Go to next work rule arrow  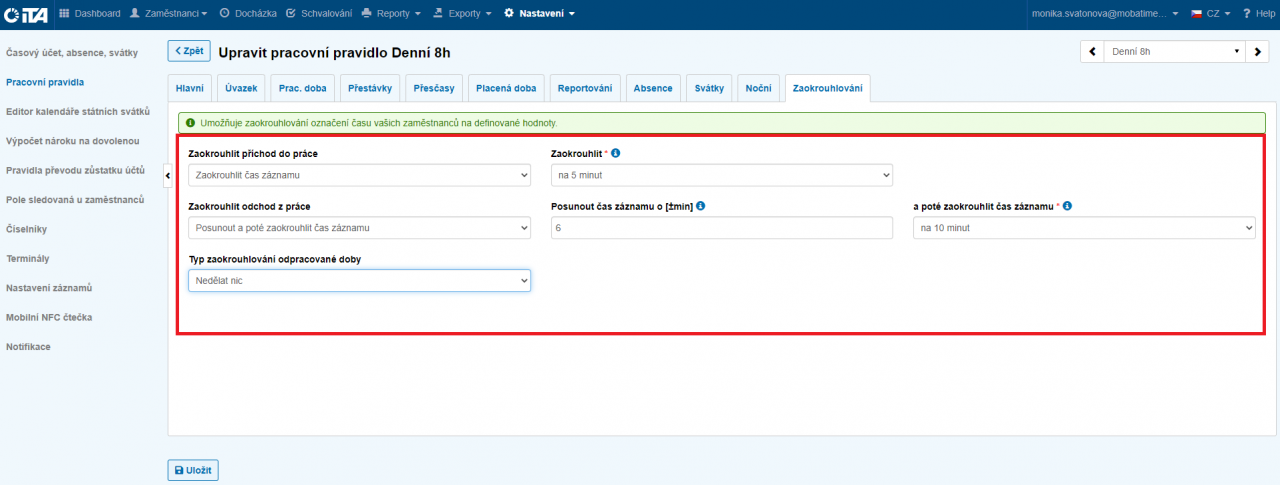coord(1259,51)
